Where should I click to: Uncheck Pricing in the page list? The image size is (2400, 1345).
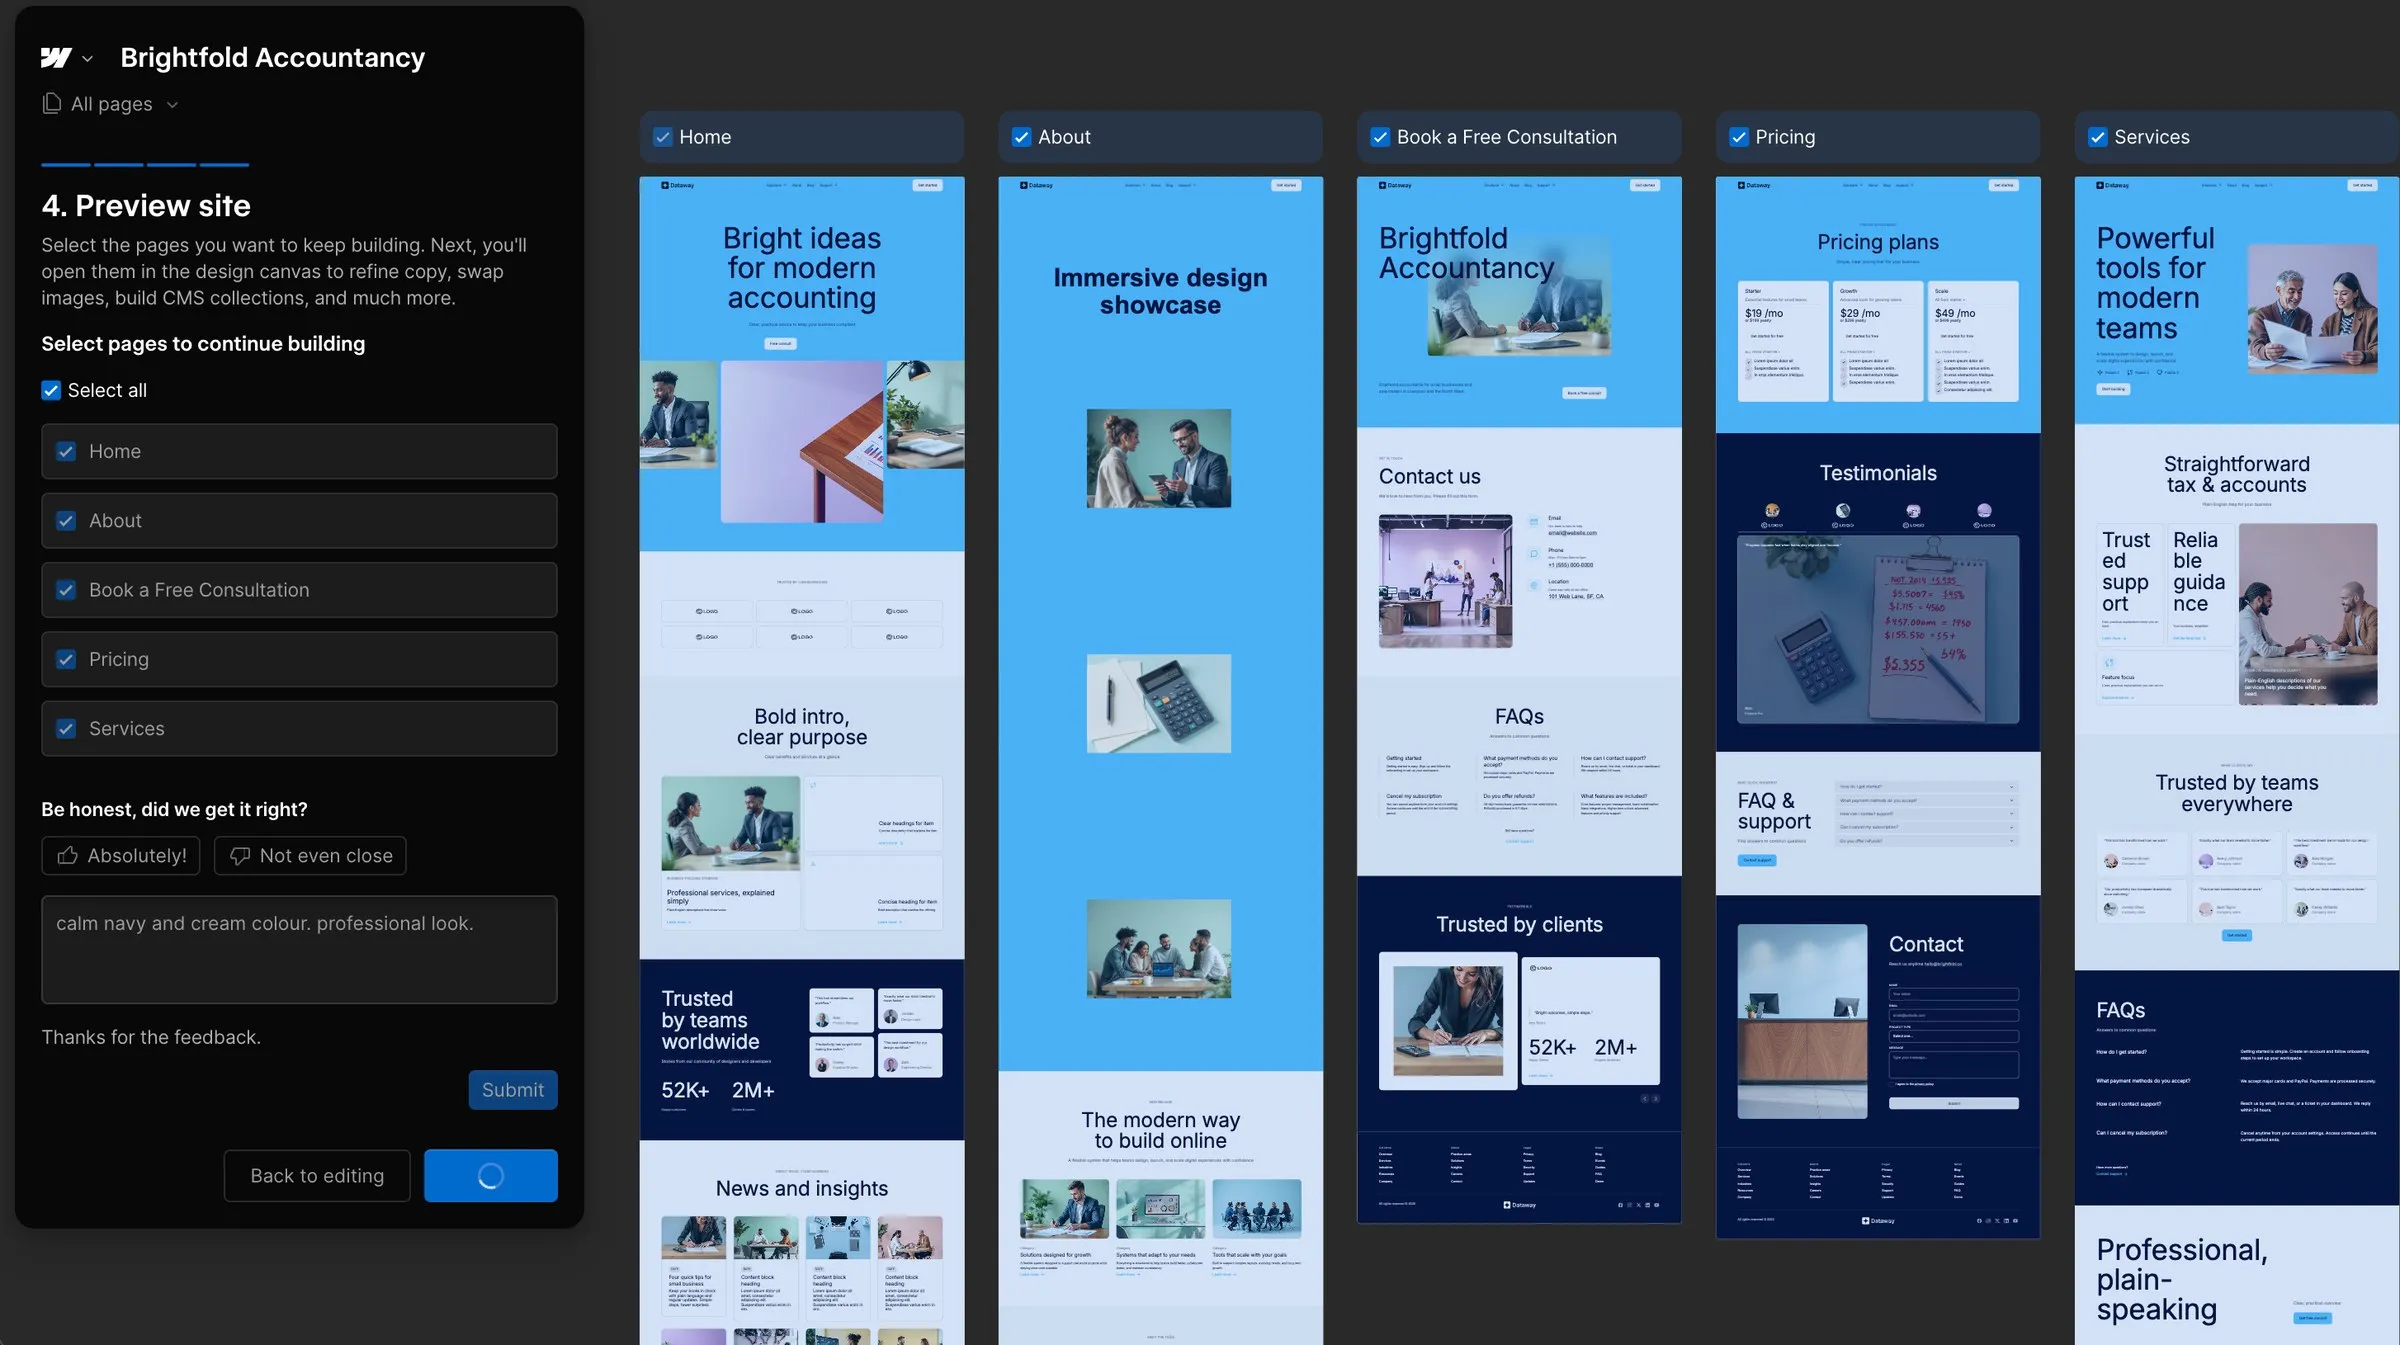pyautogui.click(x=66, y=659)
